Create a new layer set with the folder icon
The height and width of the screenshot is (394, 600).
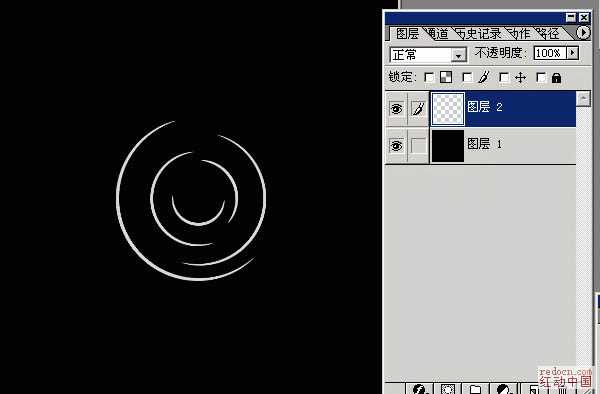tap(475, 389)
